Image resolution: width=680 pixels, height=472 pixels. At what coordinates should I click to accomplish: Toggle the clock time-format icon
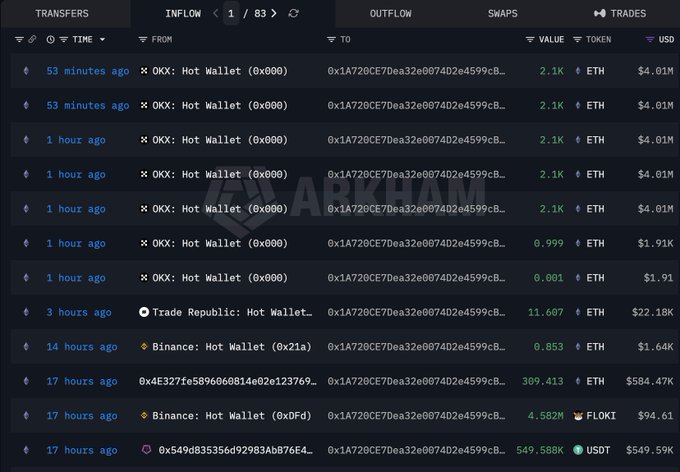pyautogui.click(x=50, y=39)
